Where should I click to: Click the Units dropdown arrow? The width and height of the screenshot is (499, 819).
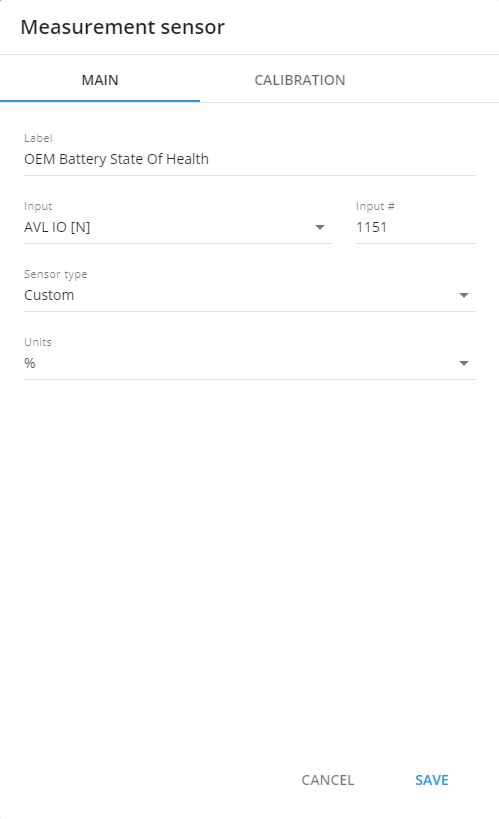coord(463,363)
